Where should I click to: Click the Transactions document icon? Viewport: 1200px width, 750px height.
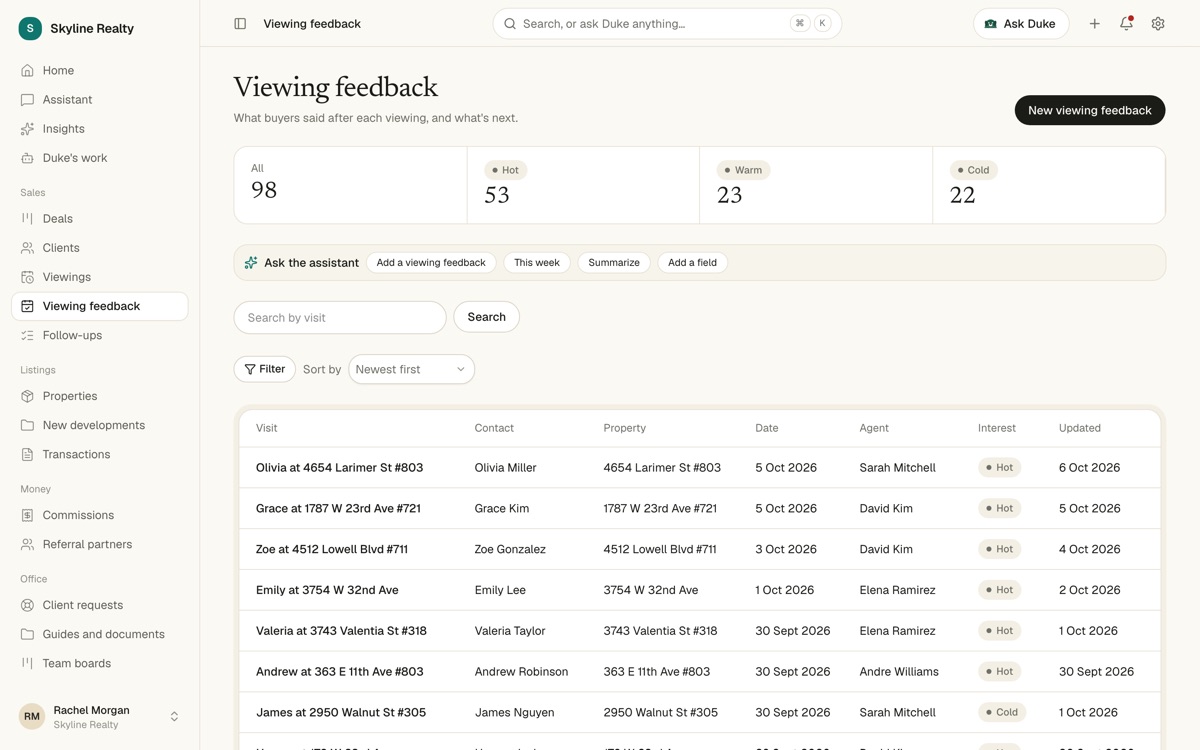[x=27, y=454]
